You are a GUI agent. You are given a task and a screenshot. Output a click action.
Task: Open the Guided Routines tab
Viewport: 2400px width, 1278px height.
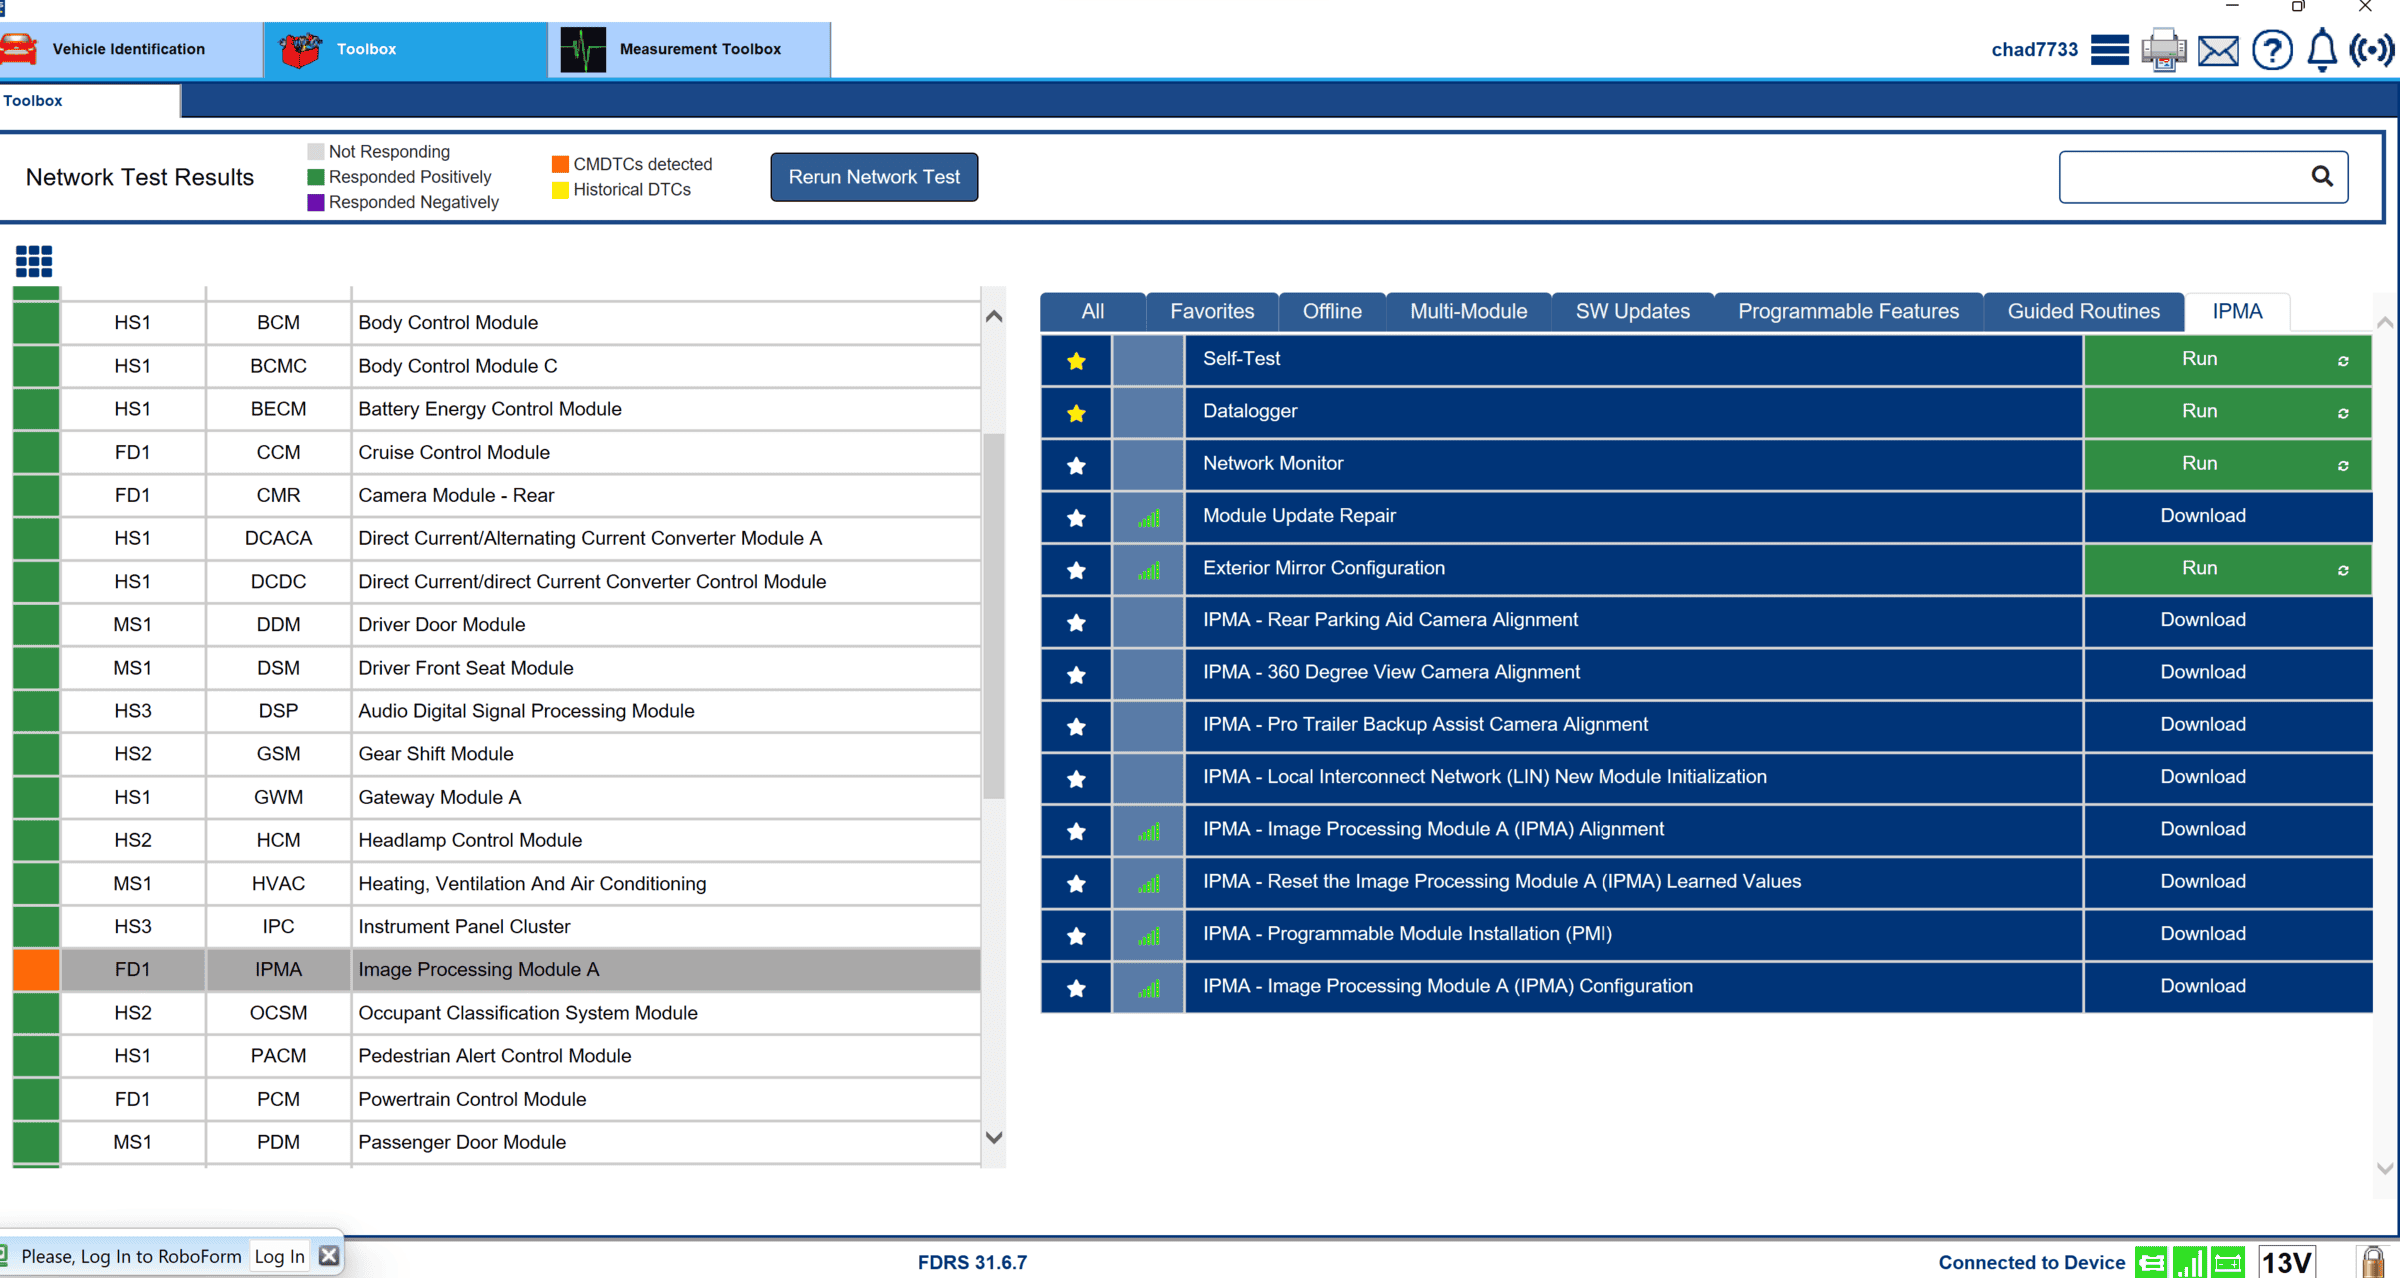(x=2084, y=311)
